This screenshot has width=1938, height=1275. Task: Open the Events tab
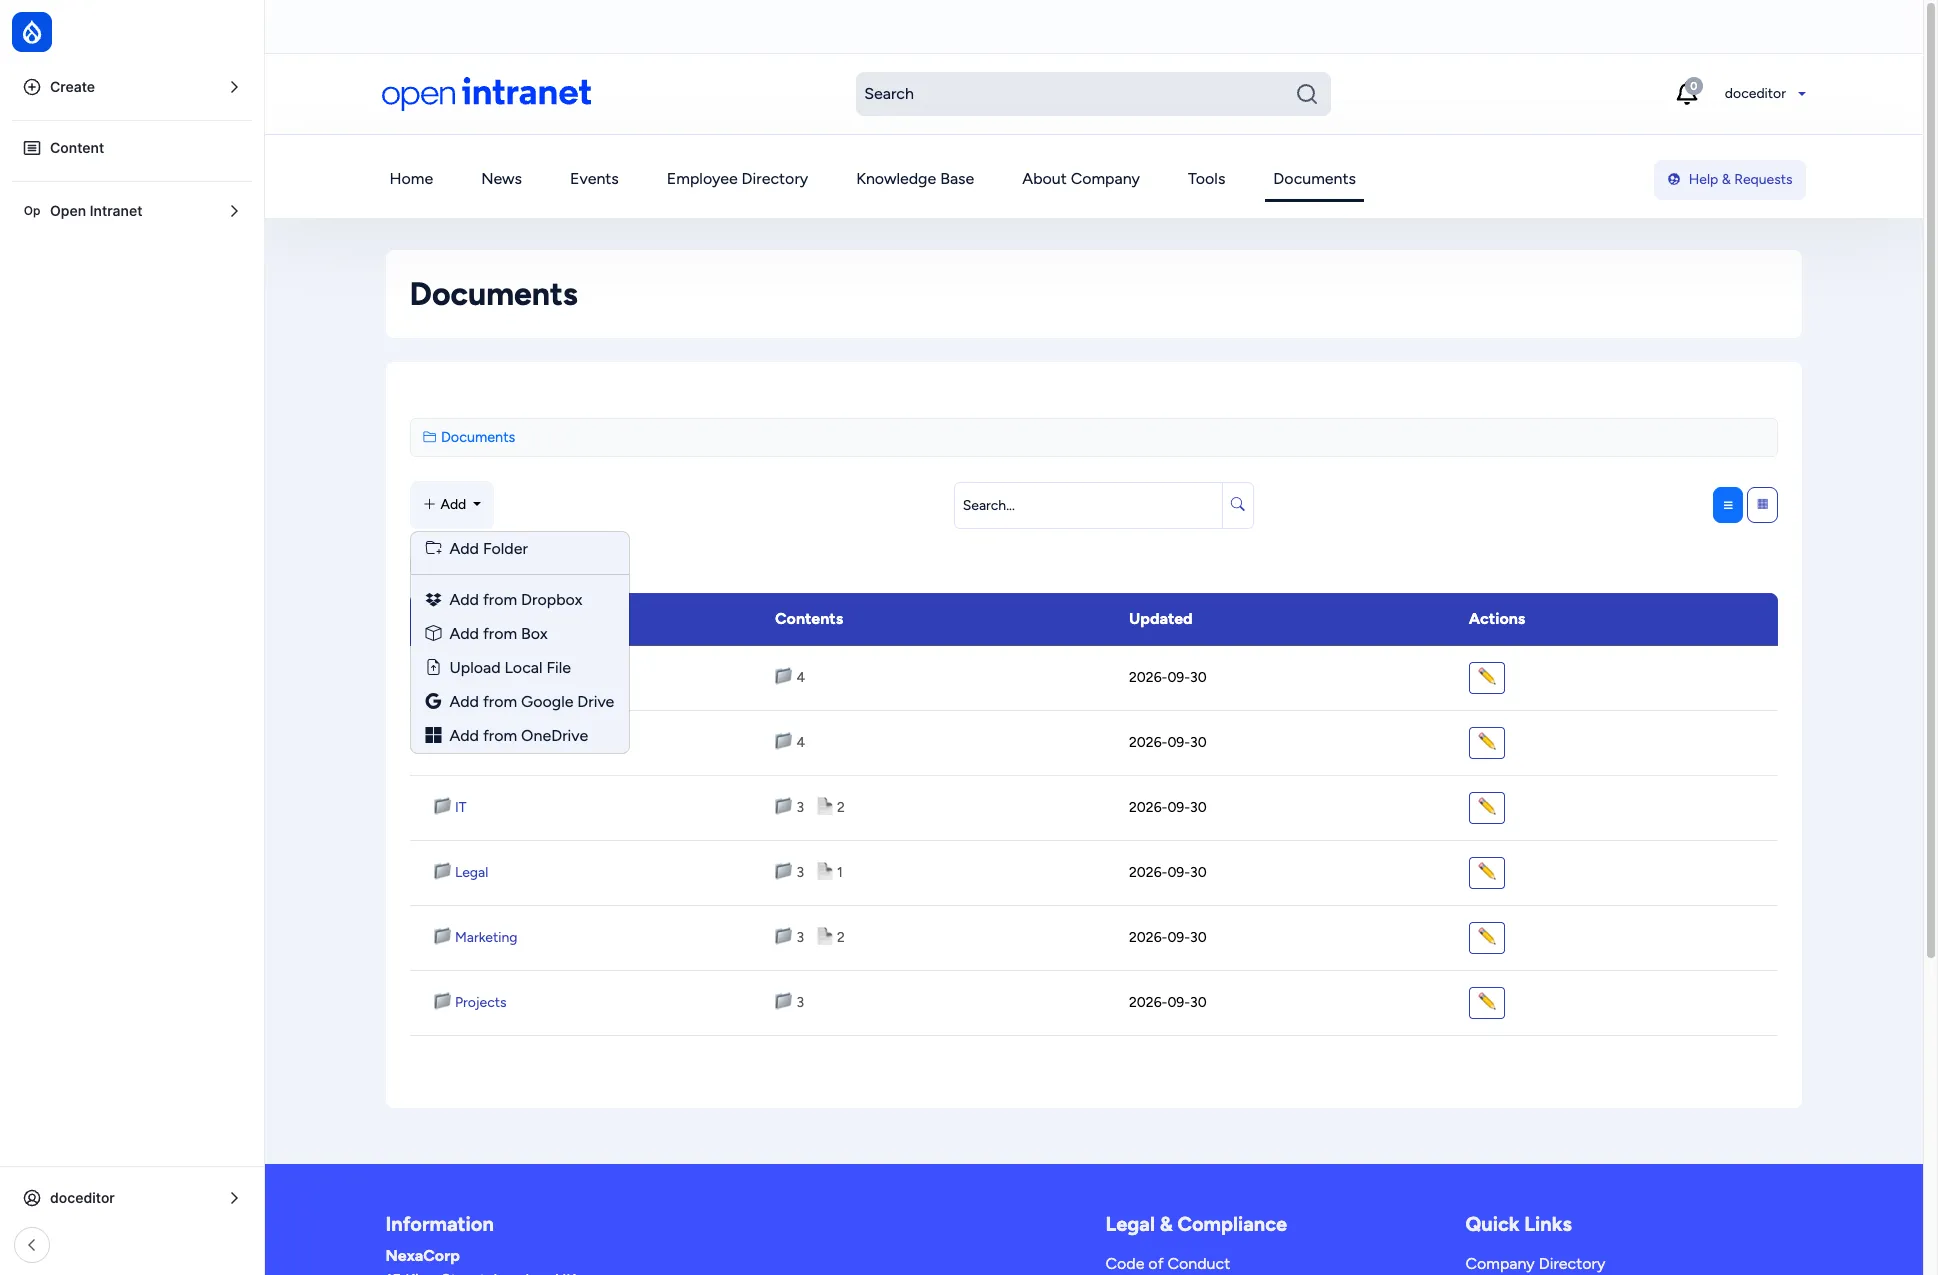tap(594, 179)
